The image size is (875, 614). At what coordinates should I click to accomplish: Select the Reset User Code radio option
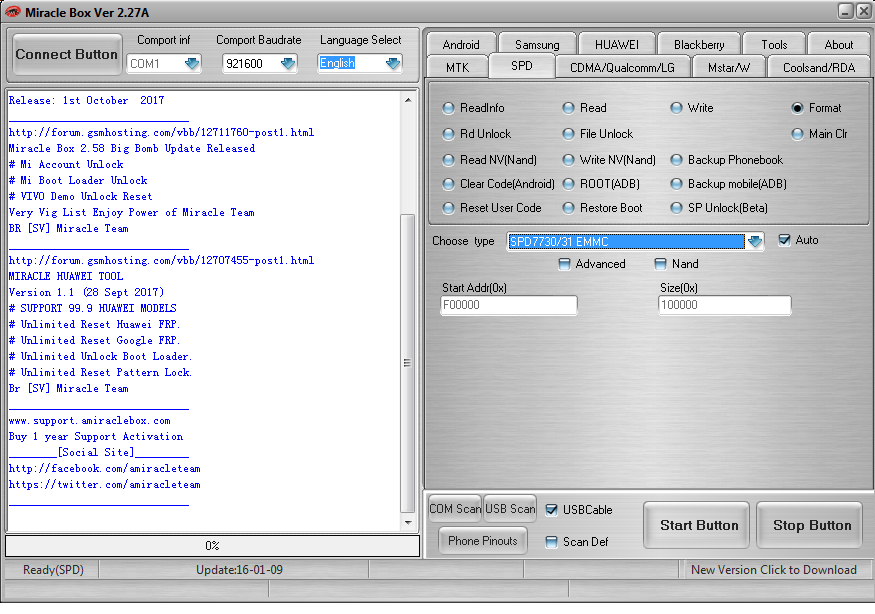coord(448,208)
